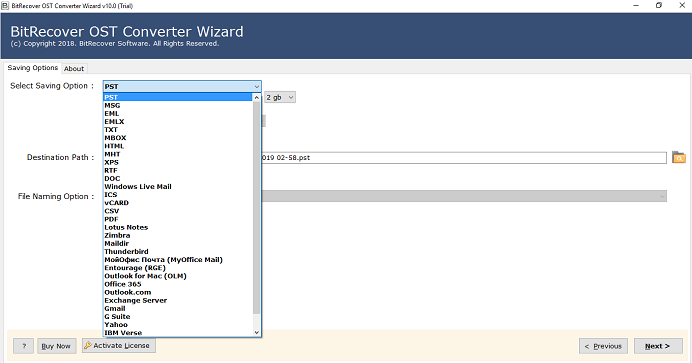Click the list scrollbar up arrow

tap(256, 97)
